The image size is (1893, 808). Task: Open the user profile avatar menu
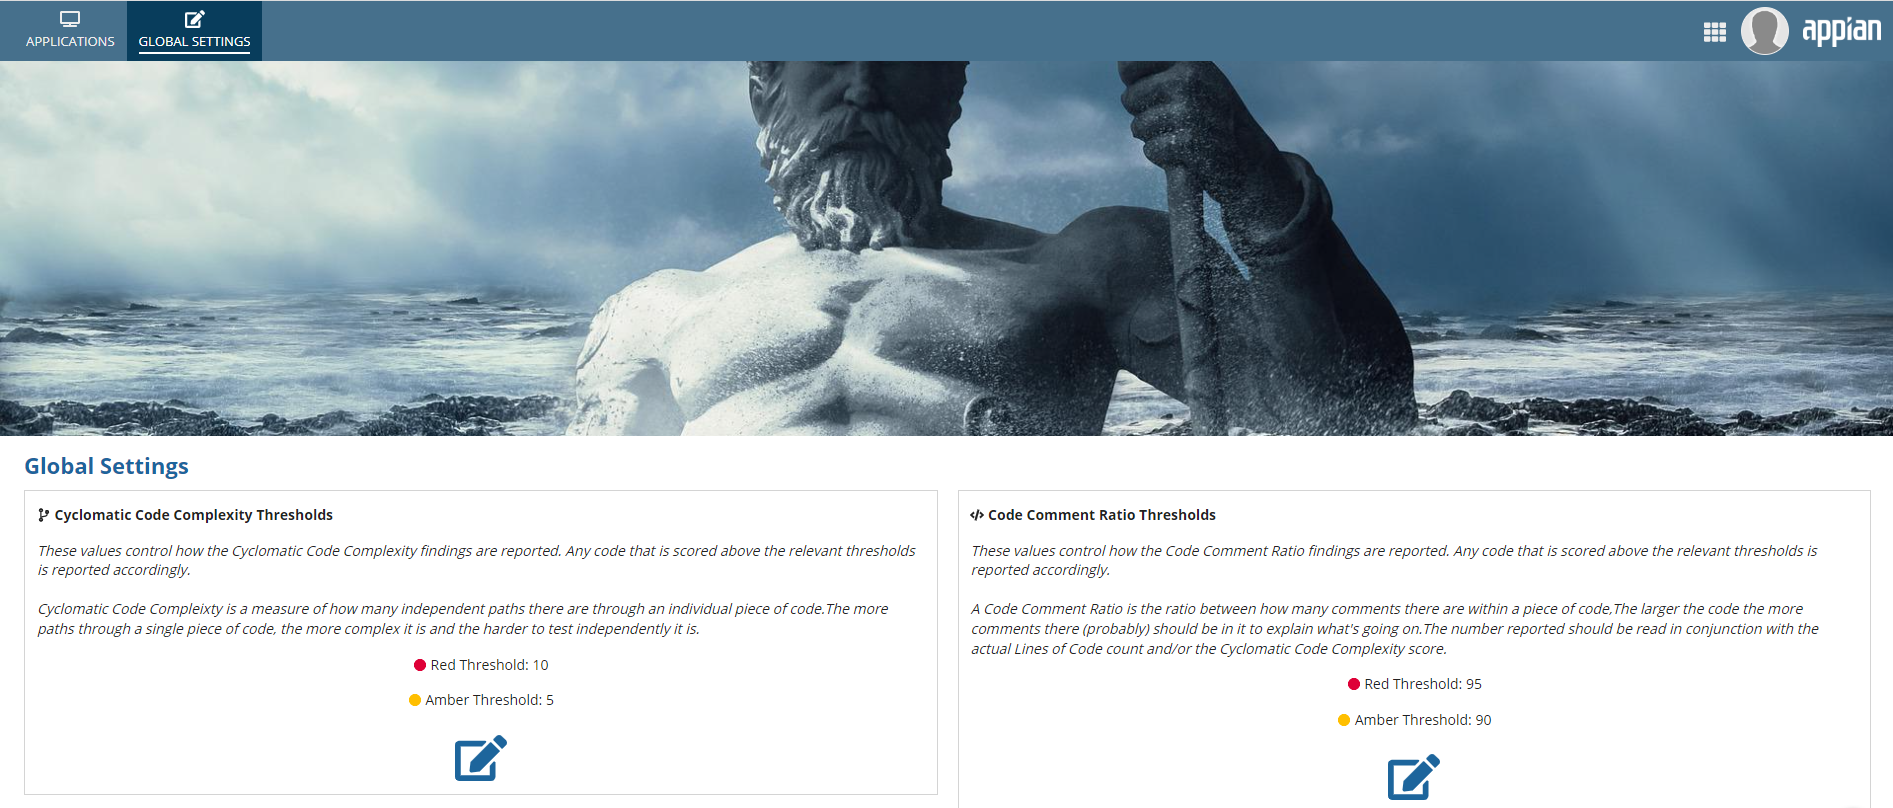point(1764,31)
